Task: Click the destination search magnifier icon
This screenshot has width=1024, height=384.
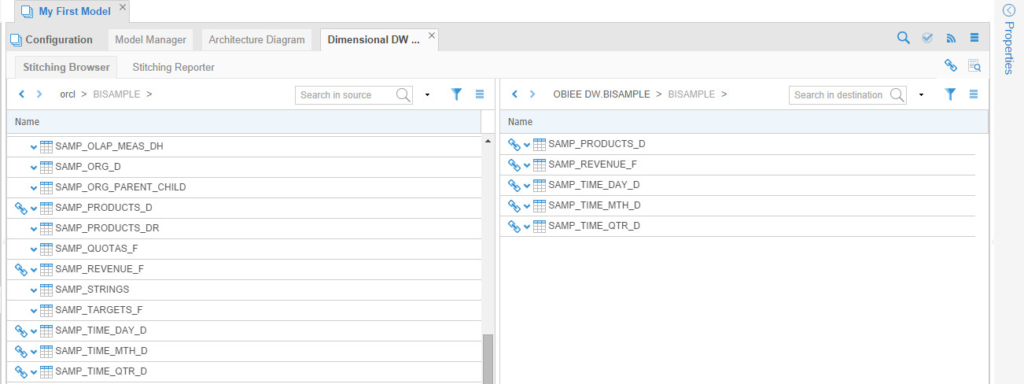Action: [x=897, y=95]
